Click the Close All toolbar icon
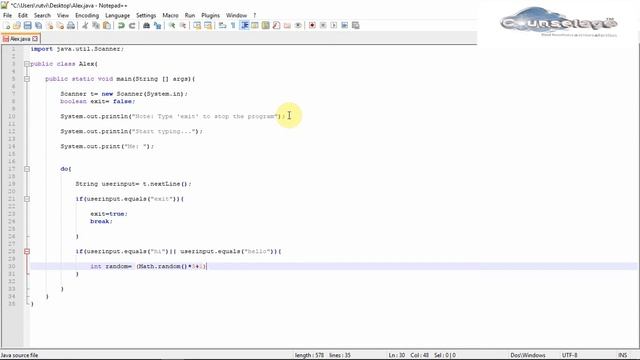This screenshot has width=640, height=360. click(60, 25)
